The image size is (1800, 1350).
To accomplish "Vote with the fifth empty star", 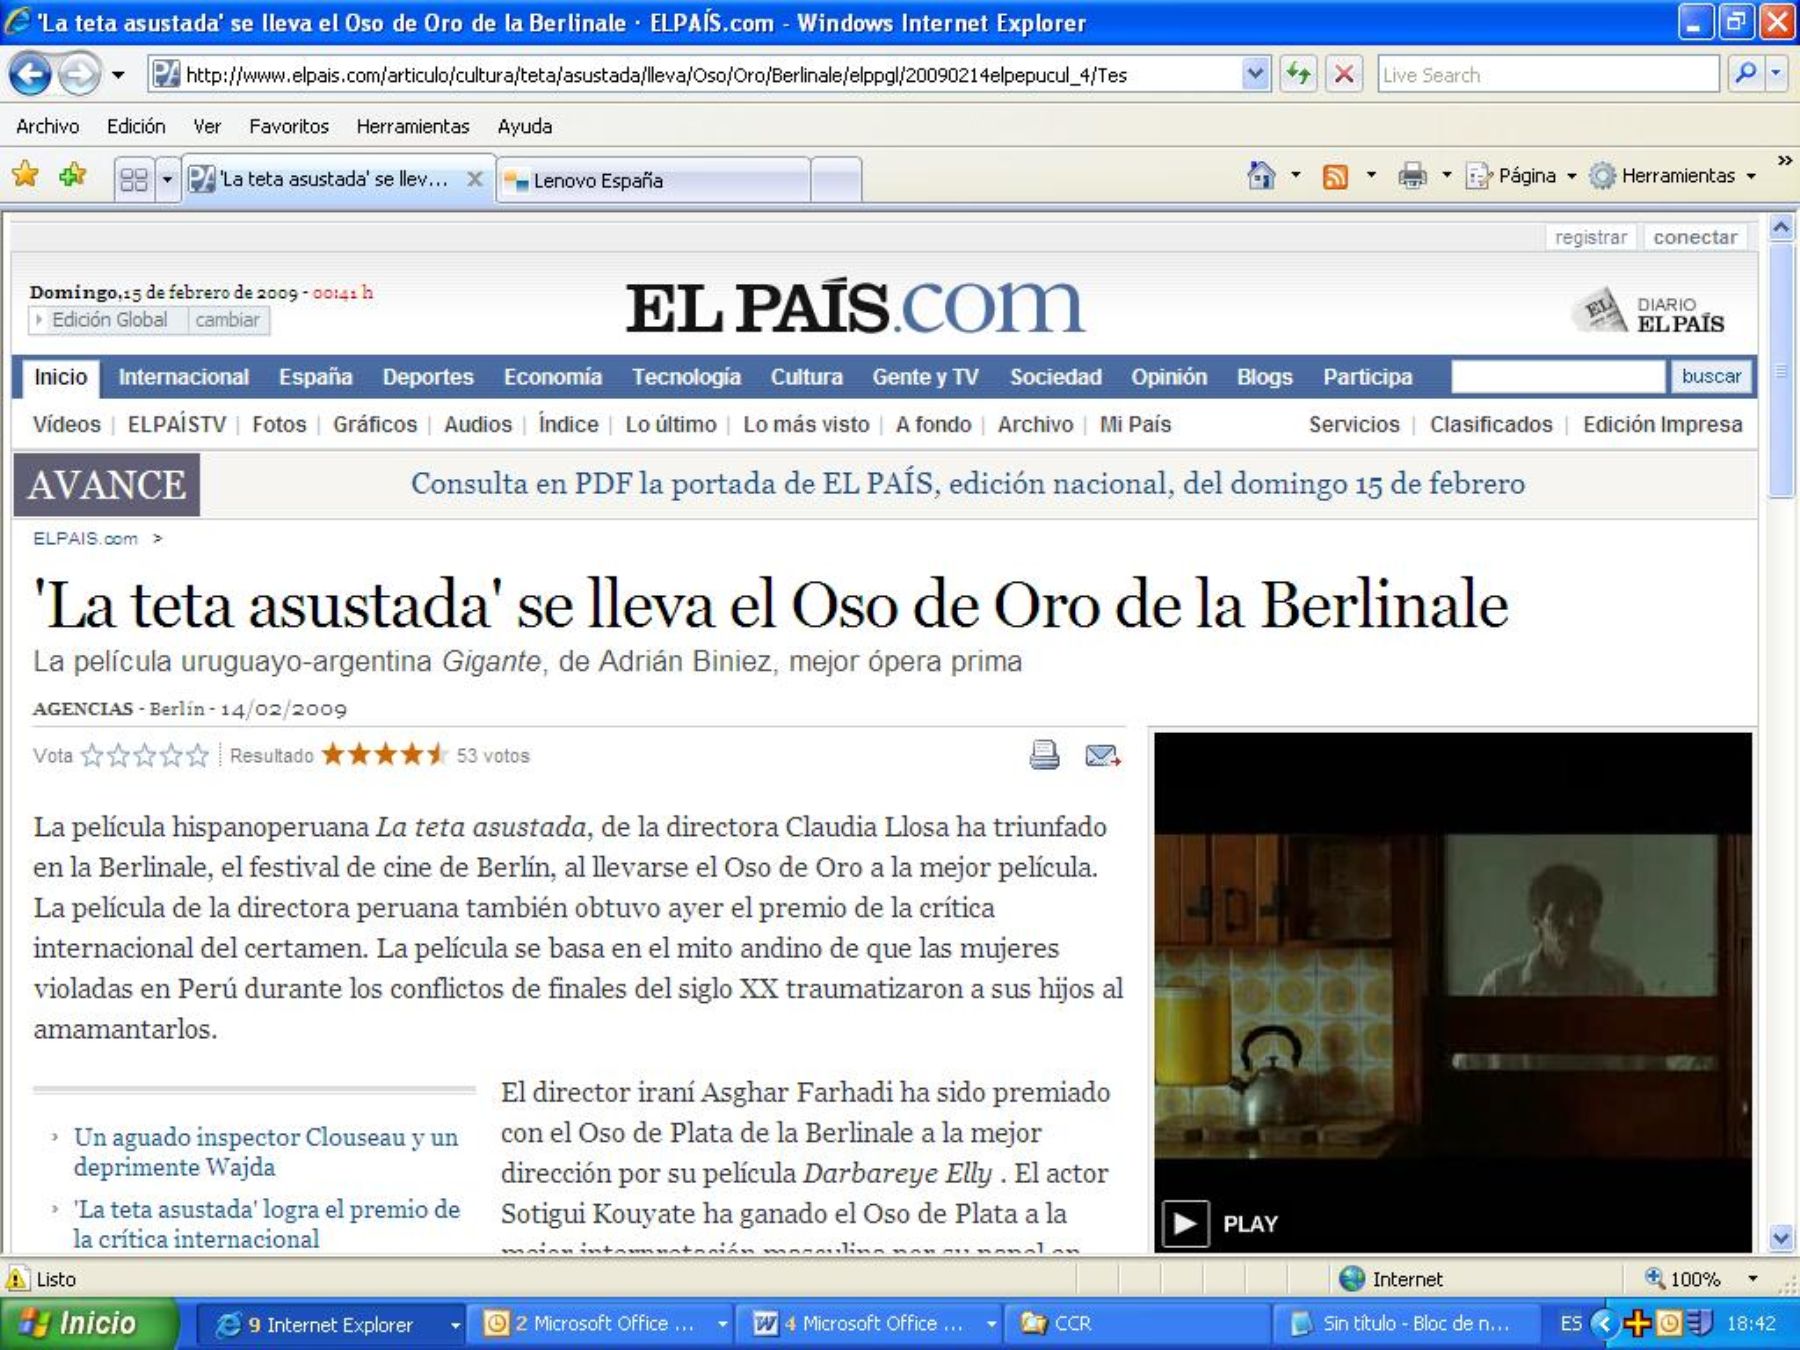I will point(198,755).
